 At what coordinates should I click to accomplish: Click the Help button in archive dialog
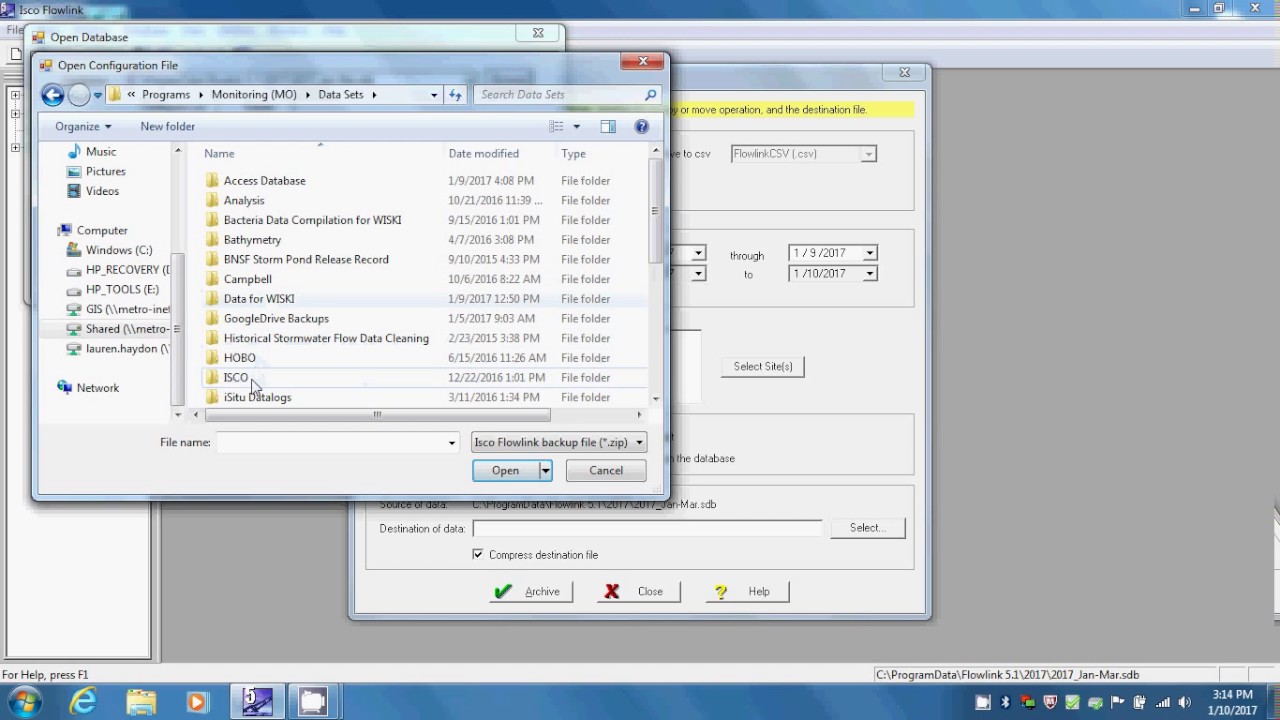tap(747, 592)
